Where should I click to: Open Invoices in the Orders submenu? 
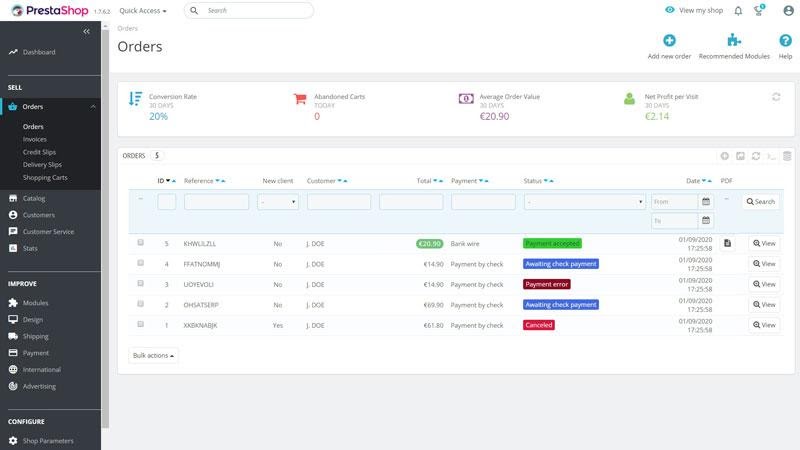(x=34, y=139)
